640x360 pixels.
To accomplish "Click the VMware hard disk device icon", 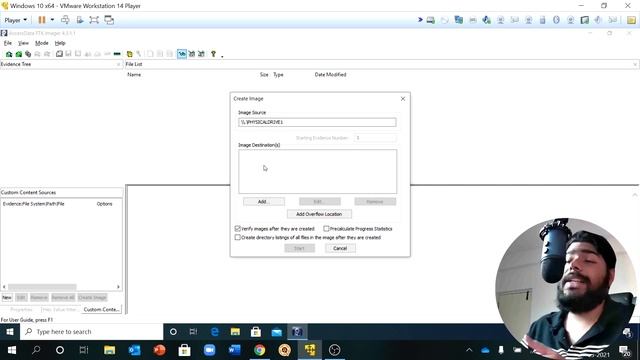I will (431, 20).
